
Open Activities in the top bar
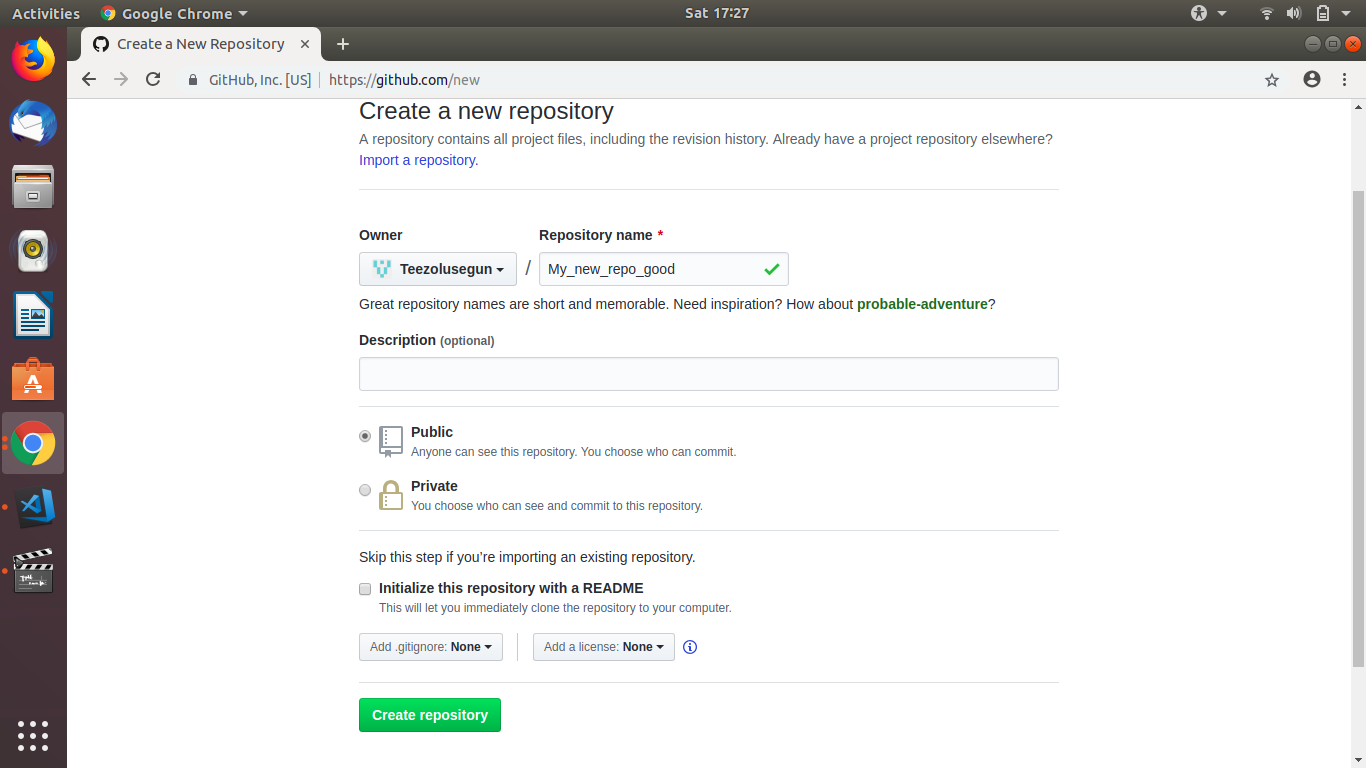point(46,13)
